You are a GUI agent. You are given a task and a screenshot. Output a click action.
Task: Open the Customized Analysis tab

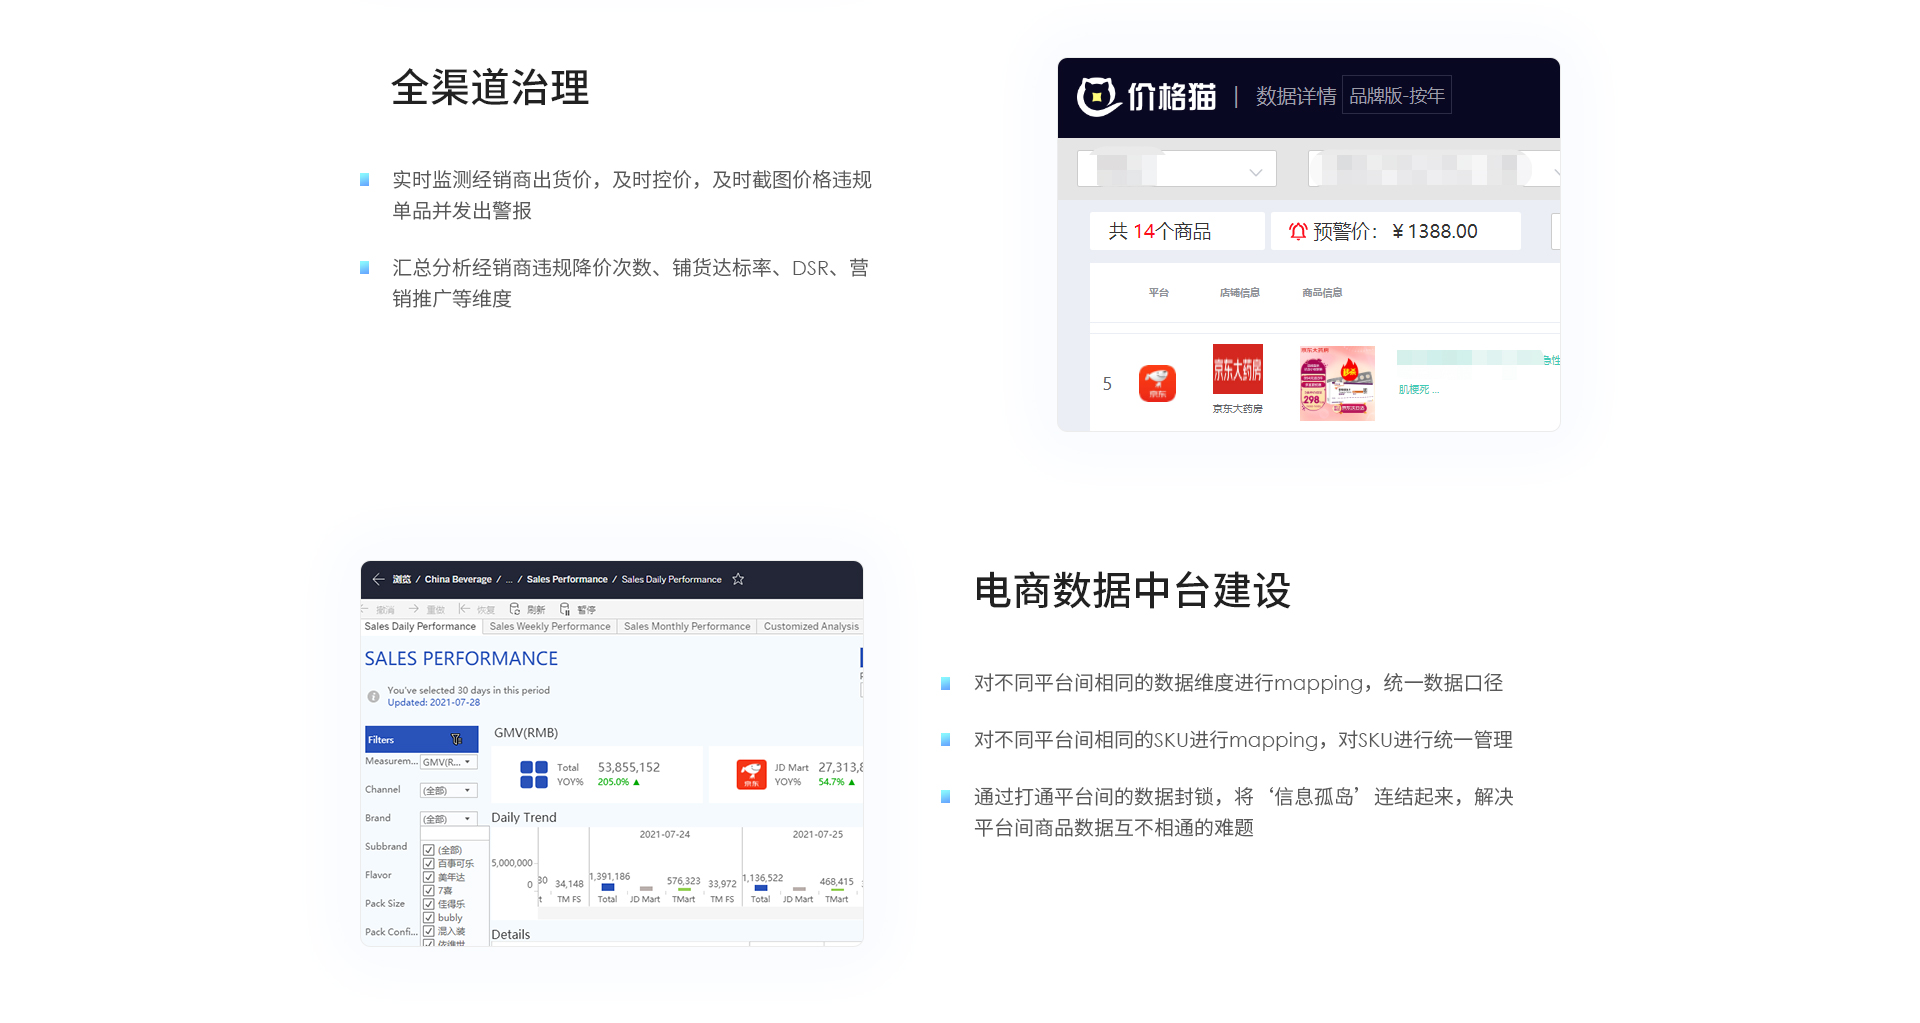[810, 627]
